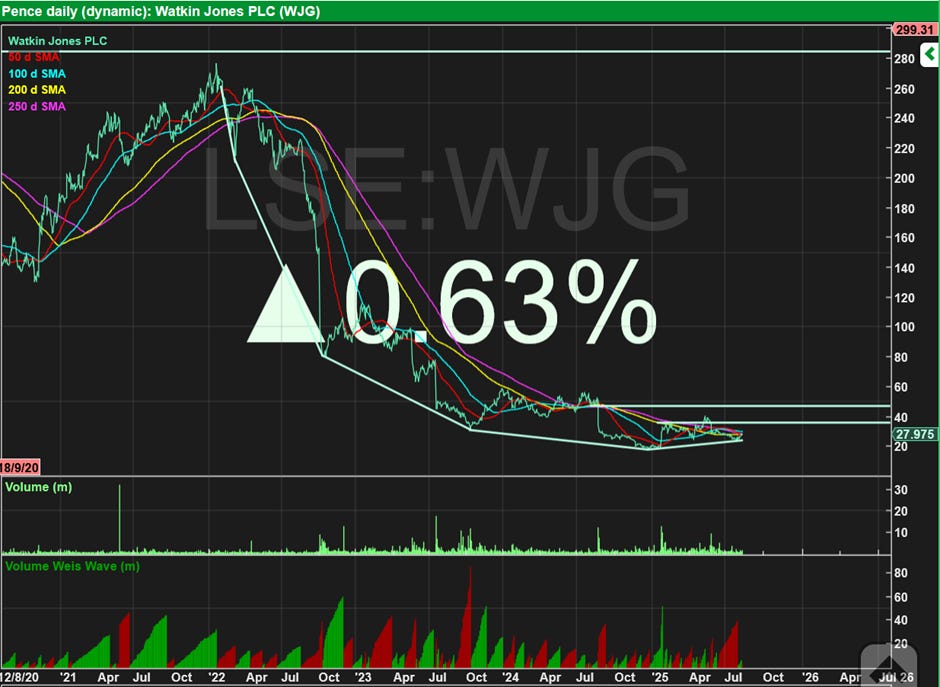Click the green left chevron panel toggle

(x=930, y=55)
